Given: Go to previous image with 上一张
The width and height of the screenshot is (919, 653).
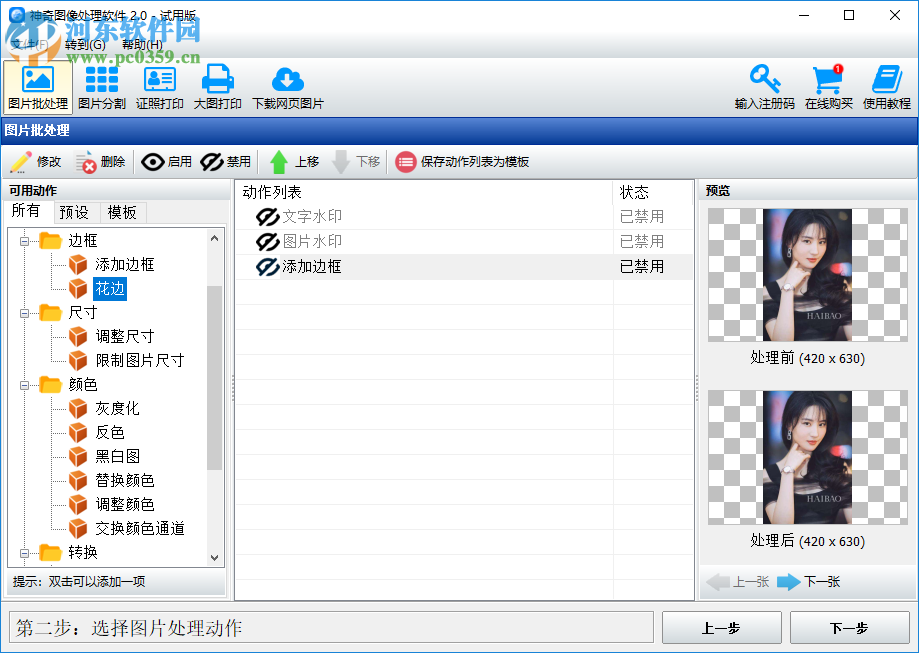Looking at the screenshot, I should coord(738,582).
